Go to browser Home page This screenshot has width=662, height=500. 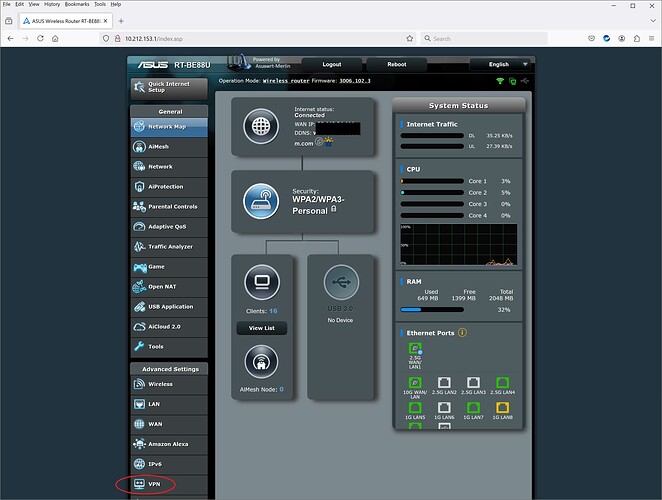[x=55, y=38]
